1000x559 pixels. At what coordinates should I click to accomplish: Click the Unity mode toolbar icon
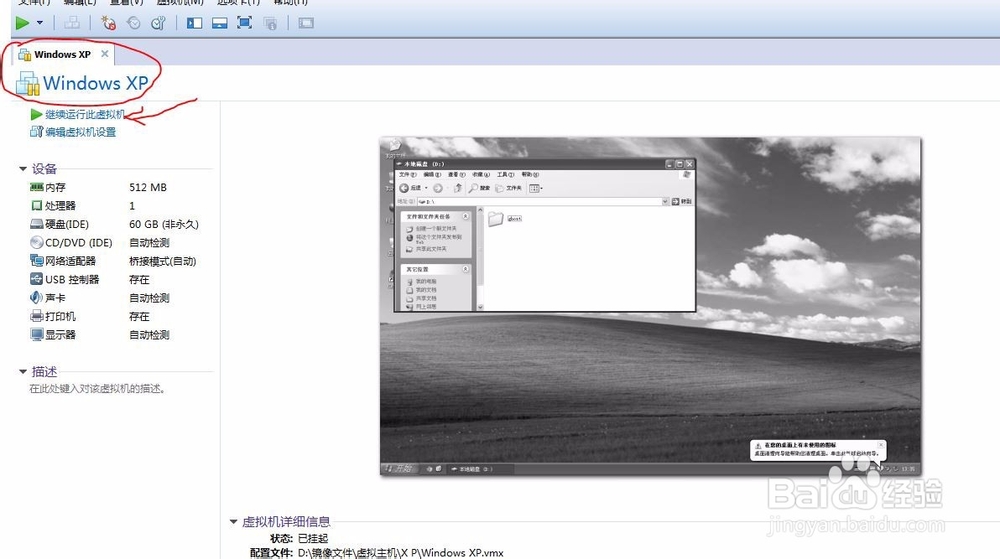click(270, 23)
